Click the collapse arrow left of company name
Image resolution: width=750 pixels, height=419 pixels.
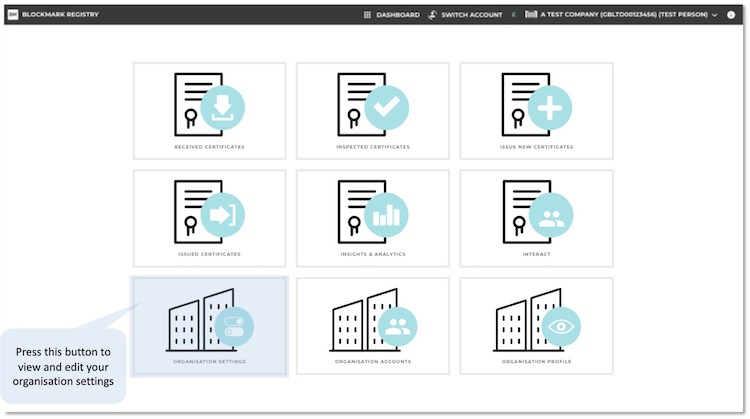[513, 15]
